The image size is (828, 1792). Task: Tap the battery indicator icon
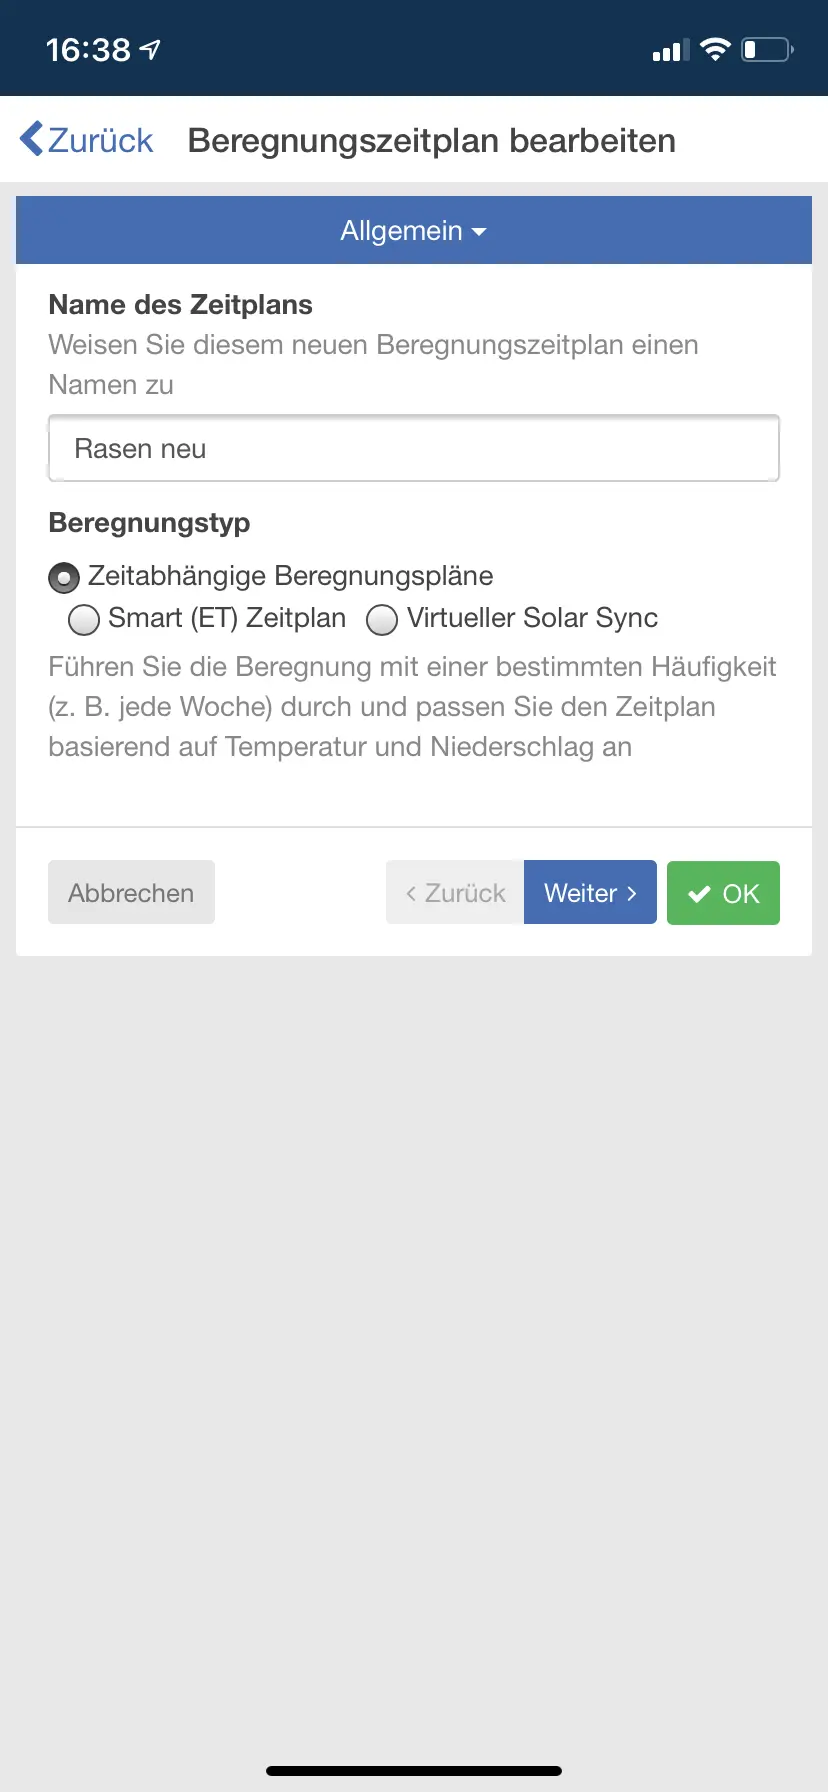point(767,49)
